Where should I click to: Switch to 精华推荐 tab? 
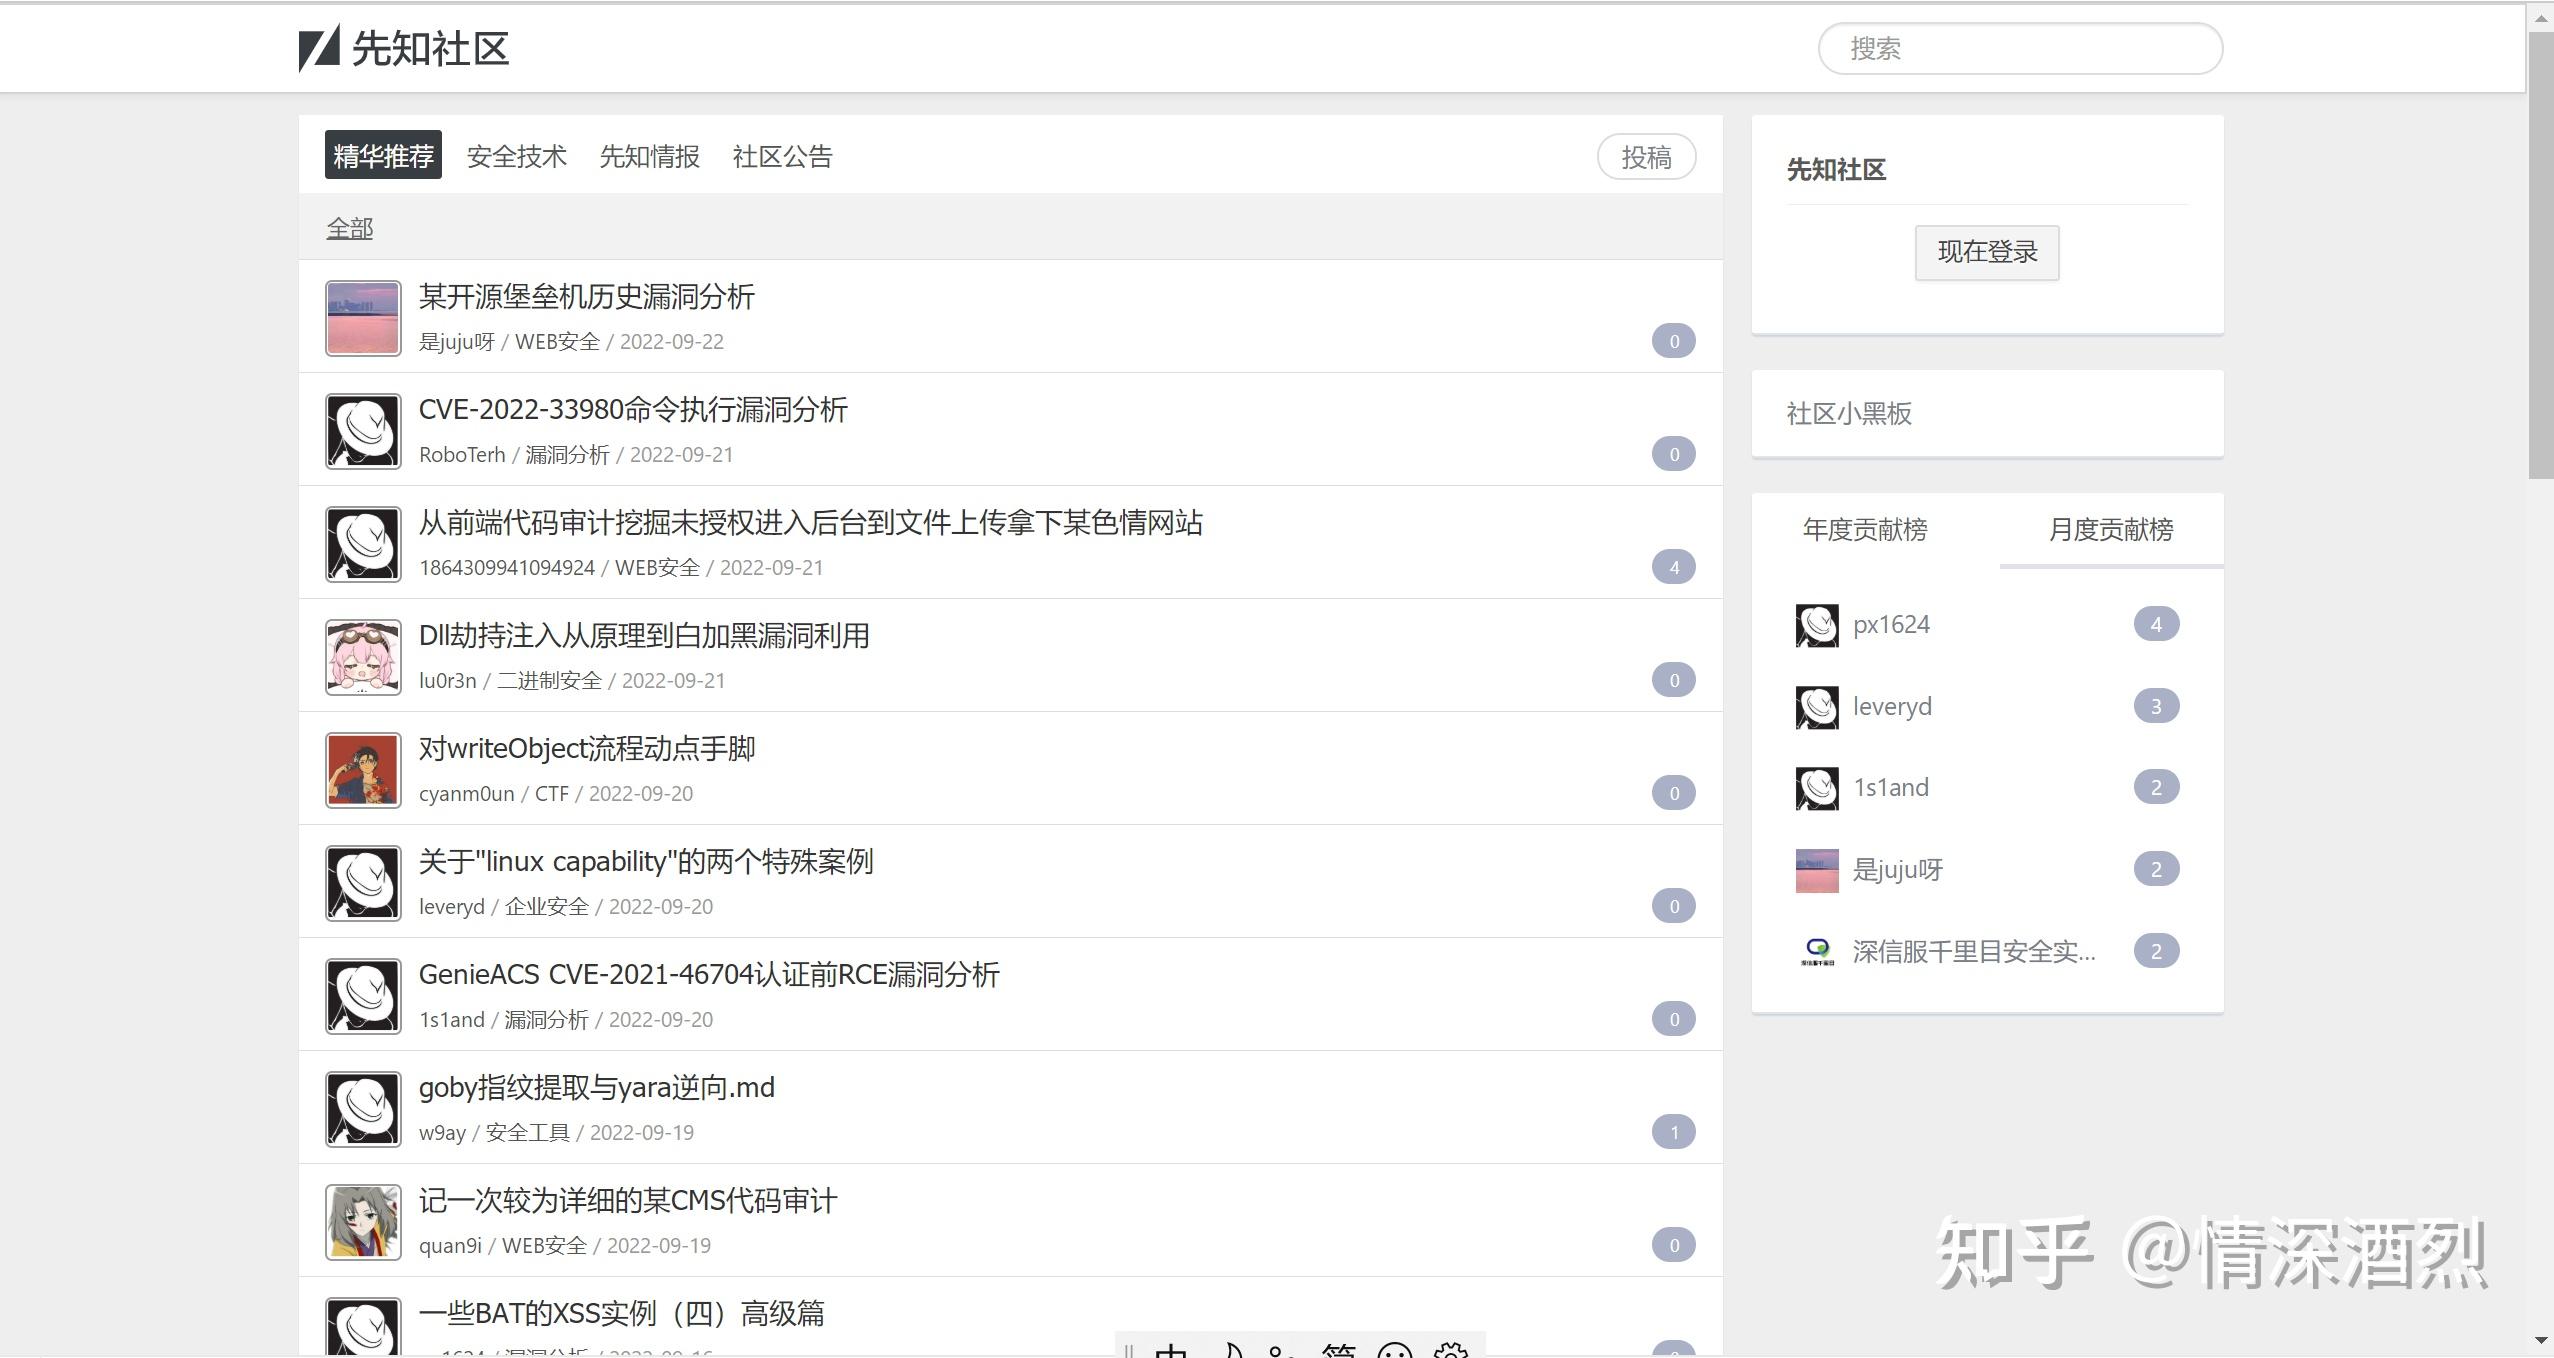383,156
